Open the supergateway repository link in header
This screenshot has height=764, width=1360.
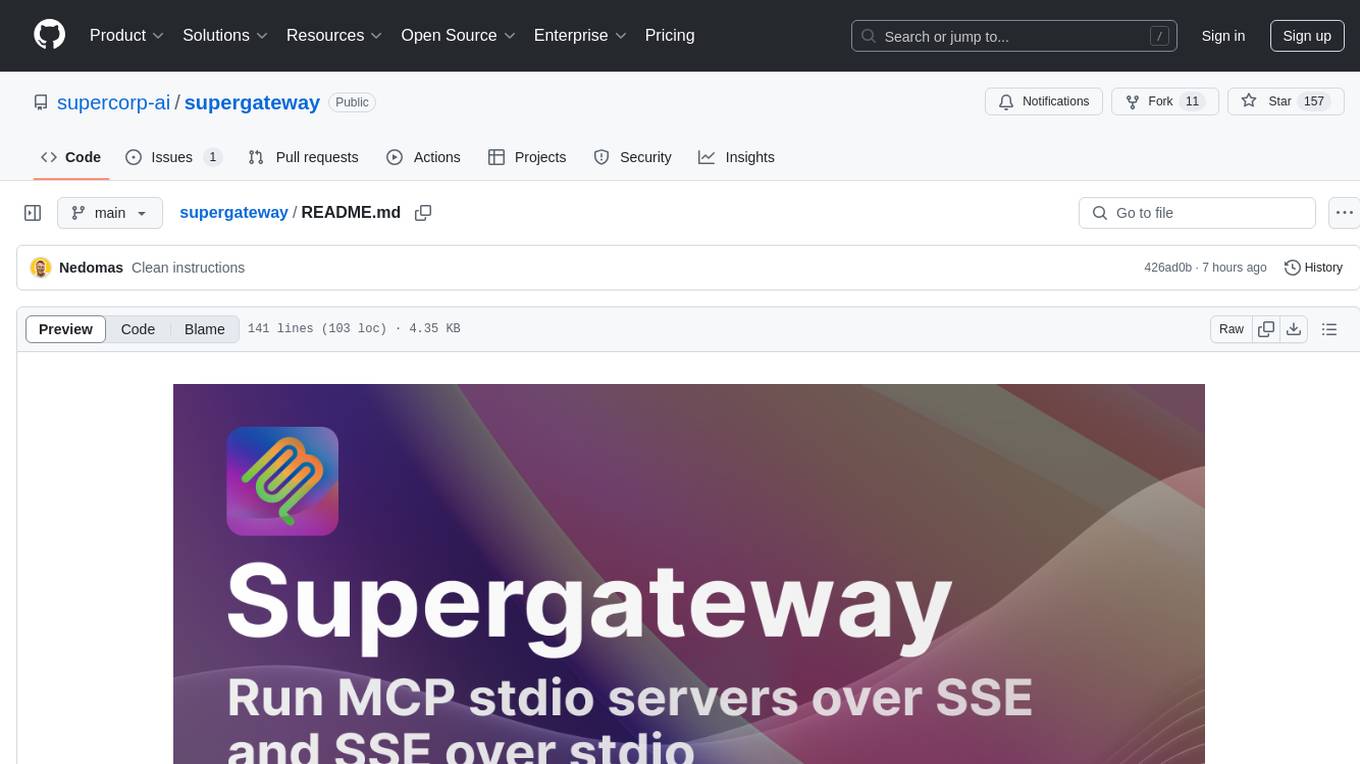click(252, 102)
